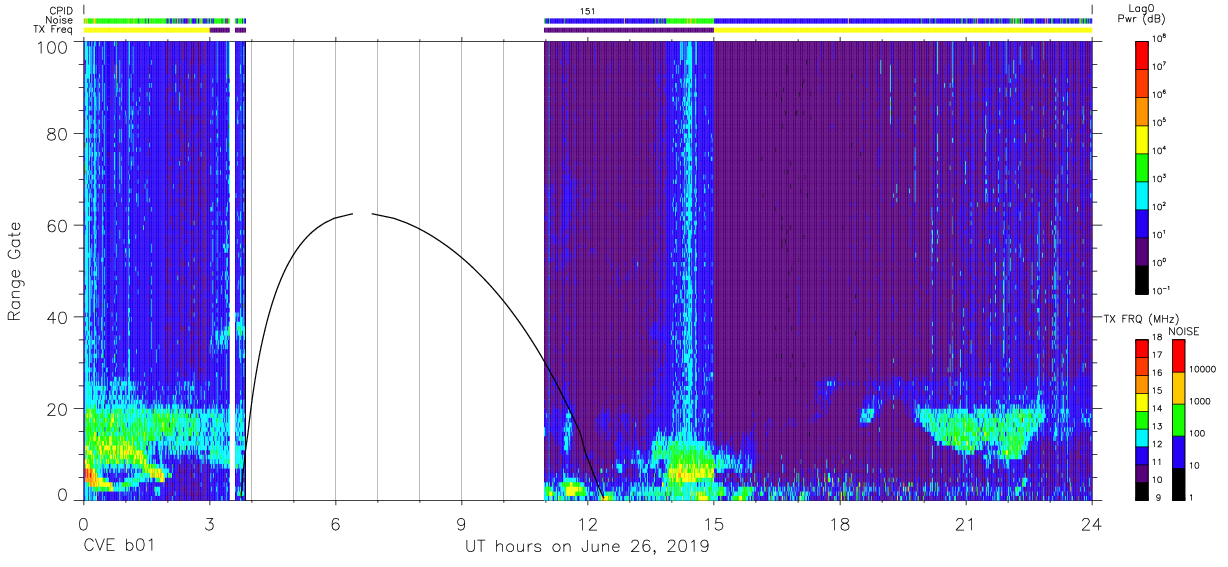The image size is (1228, 567).
Task: Click the black terminator curve peak near hour 6
Action: 352,214
